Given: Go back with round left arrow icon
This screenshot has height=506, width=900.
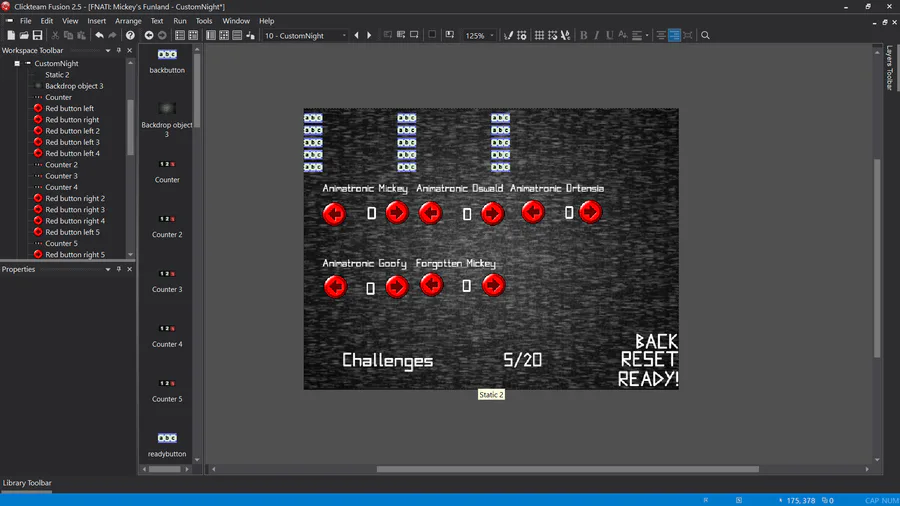Looking at the screenshot, I should coord(149,36).
